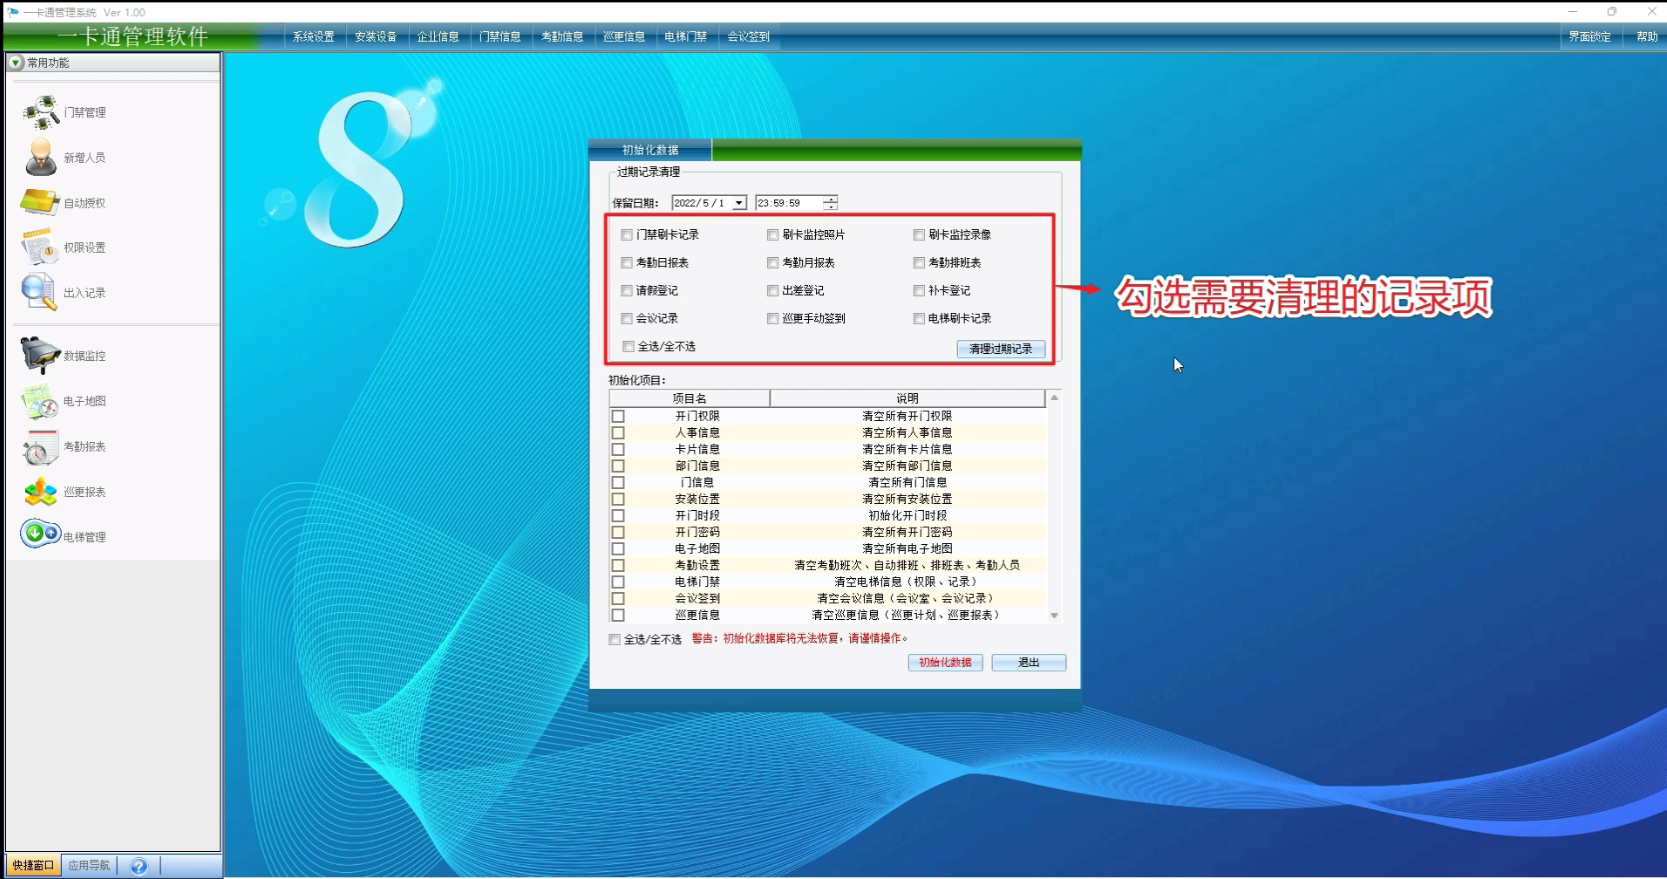The width and height of the screenshot is (1667, 879).
Task: Click the 新增人员 person icon
Action: click(x=41, y=158)
